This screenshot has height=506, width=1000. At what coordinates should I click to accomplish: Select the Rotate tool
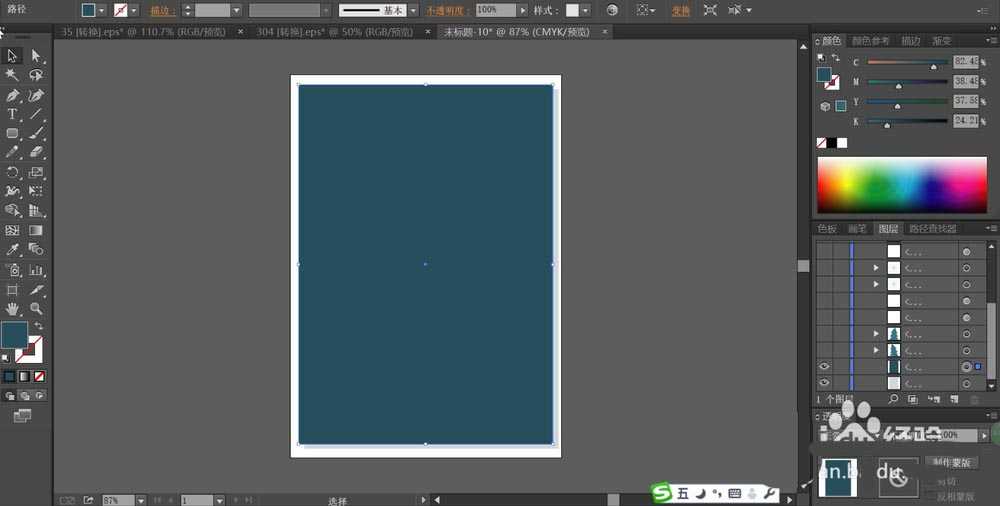(13, 172)
